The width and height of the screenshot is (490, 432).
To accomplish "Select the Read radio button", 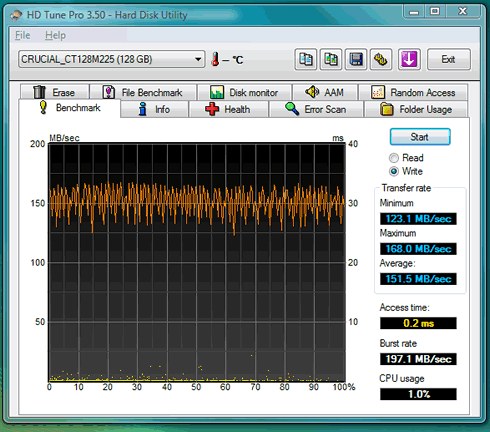I will pos(394,158).
